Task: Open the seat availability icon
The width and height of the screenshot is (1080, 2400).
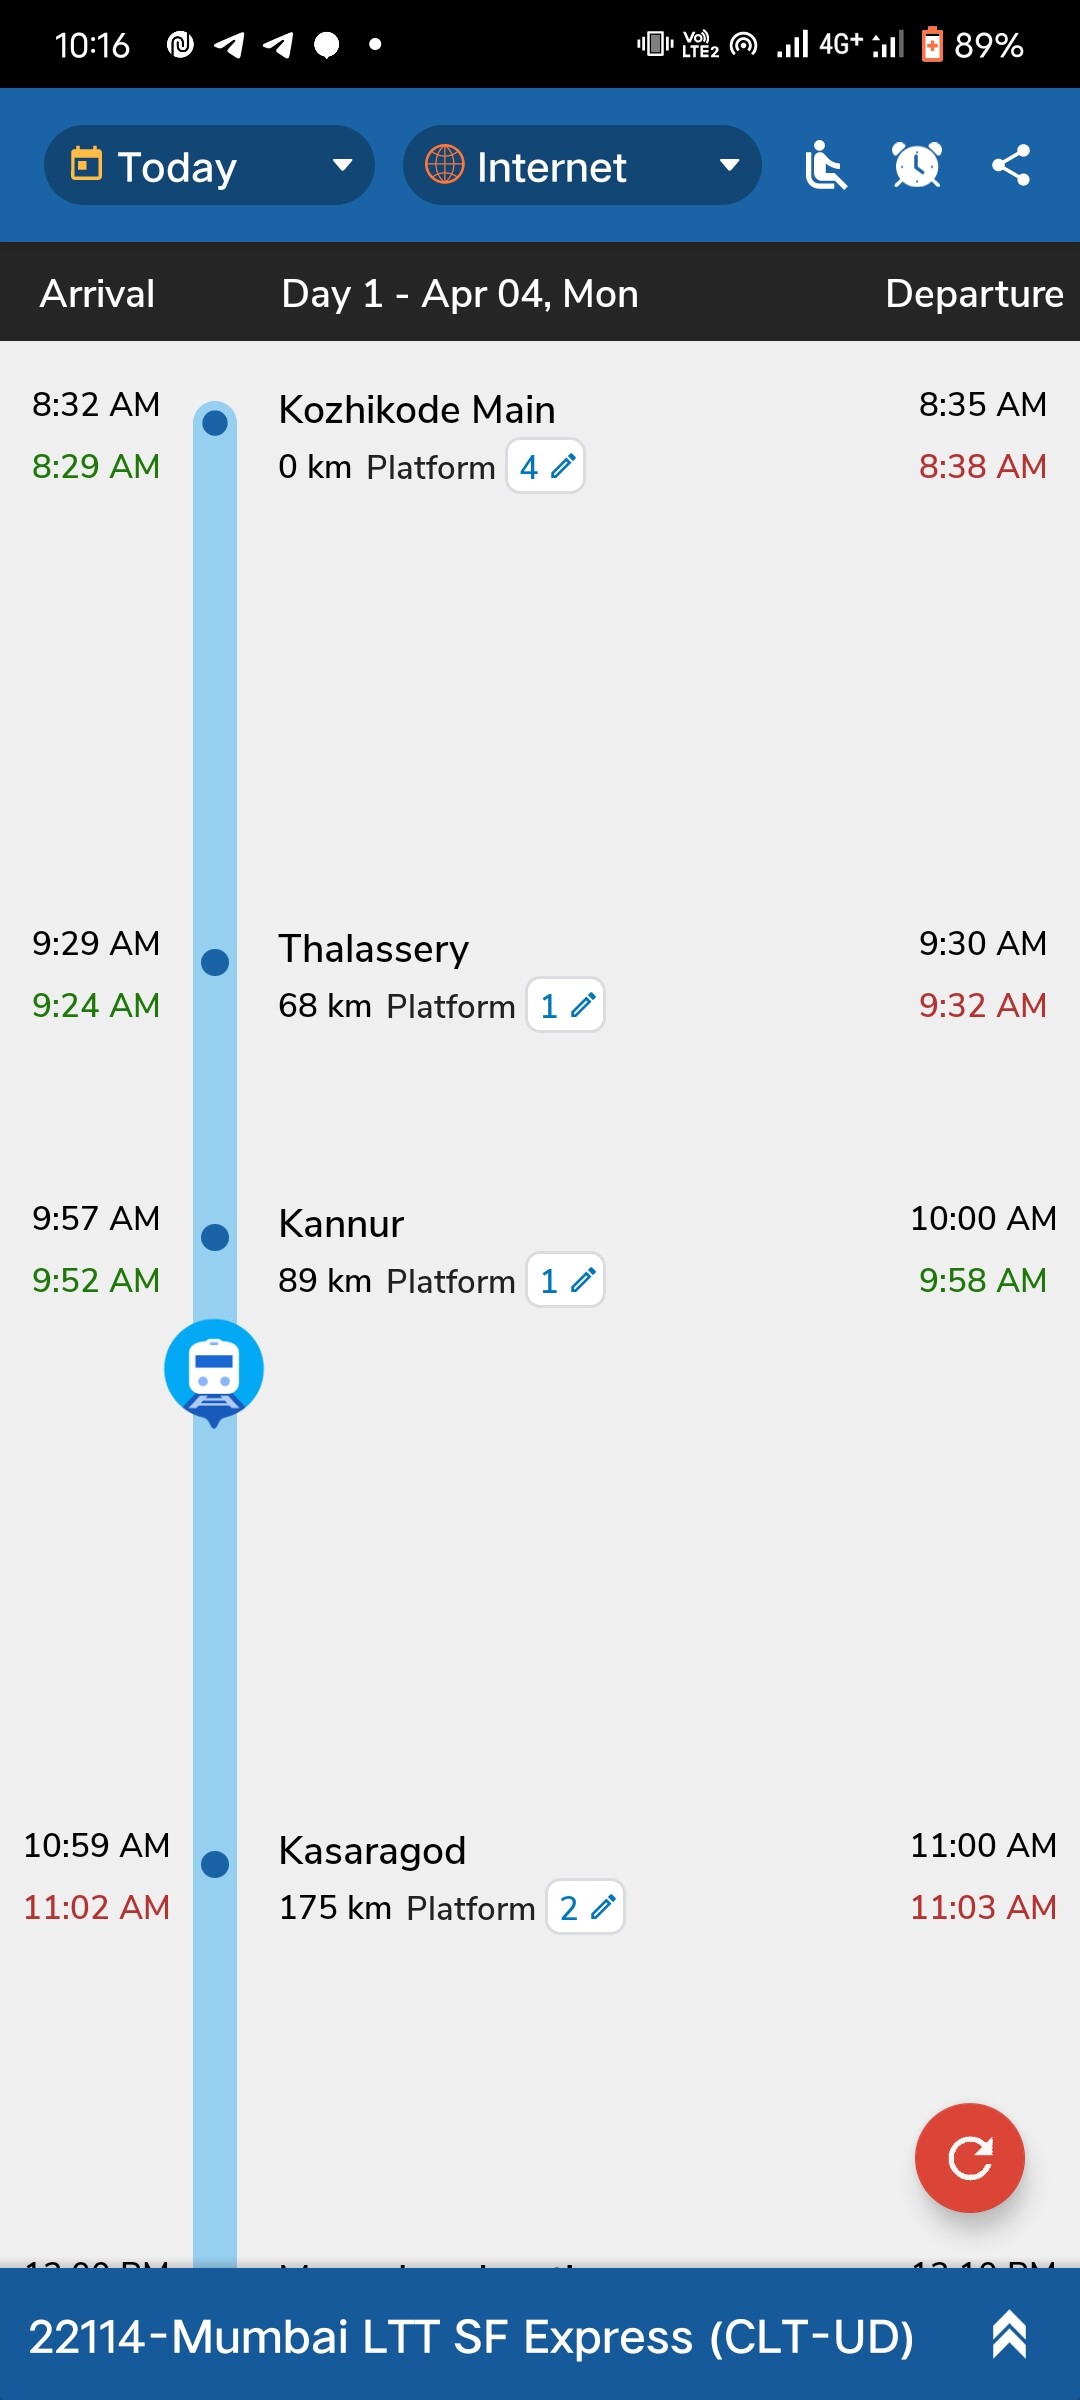Action: (825, 166)
